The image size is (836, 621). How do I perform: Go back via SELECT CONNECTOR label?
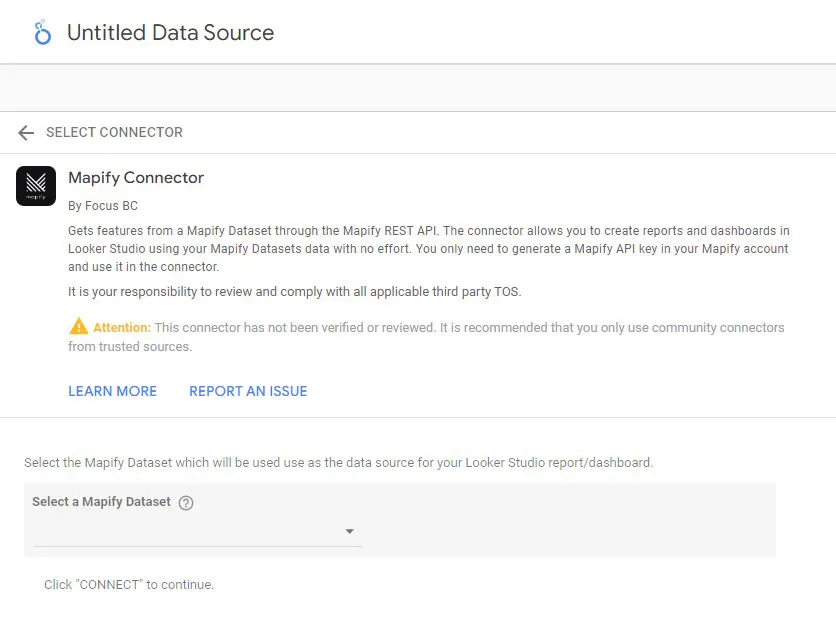114,132
